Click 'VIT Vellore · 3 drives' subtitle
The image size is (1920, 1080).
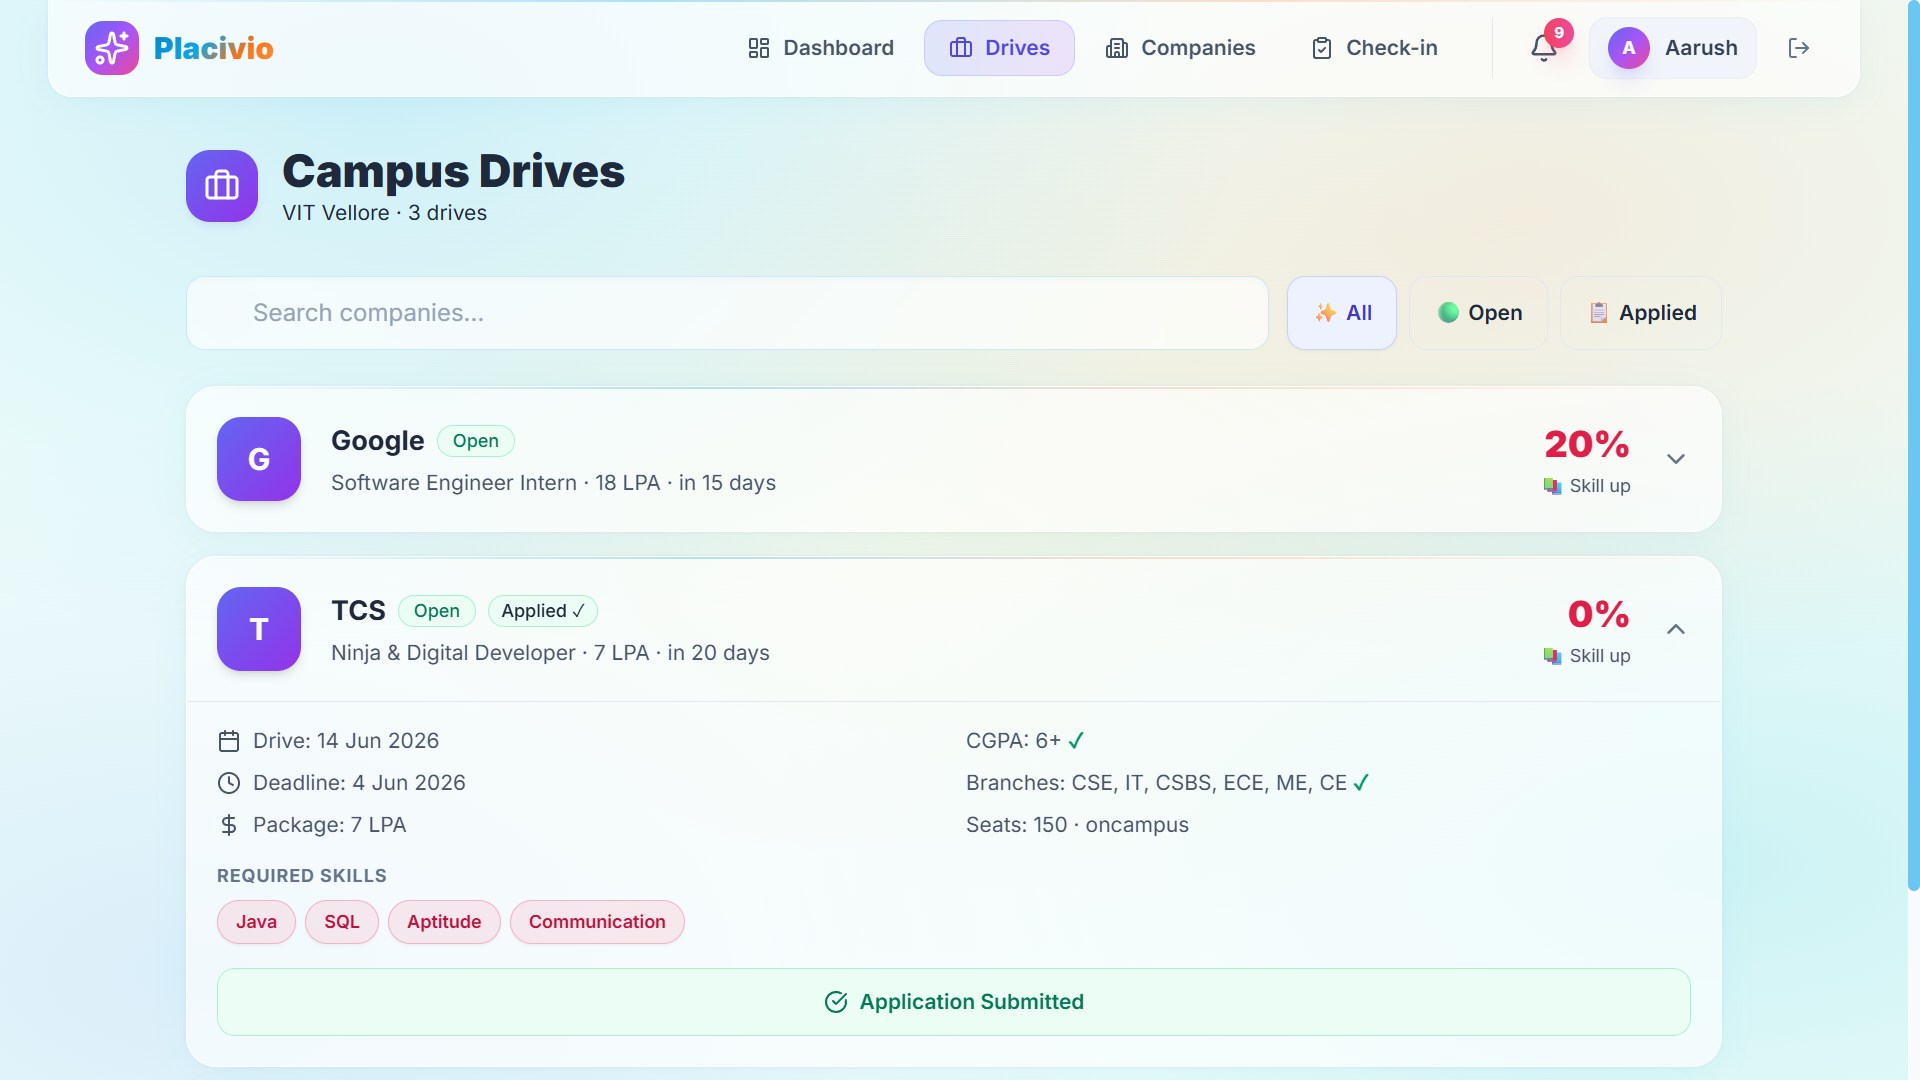(384, 213)
